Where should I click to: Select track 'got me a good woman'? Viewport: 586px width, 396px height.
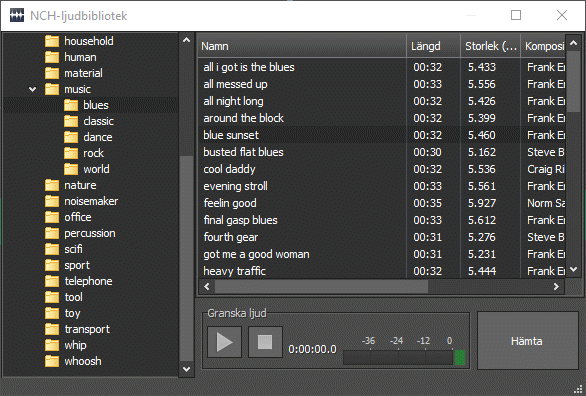256,254
